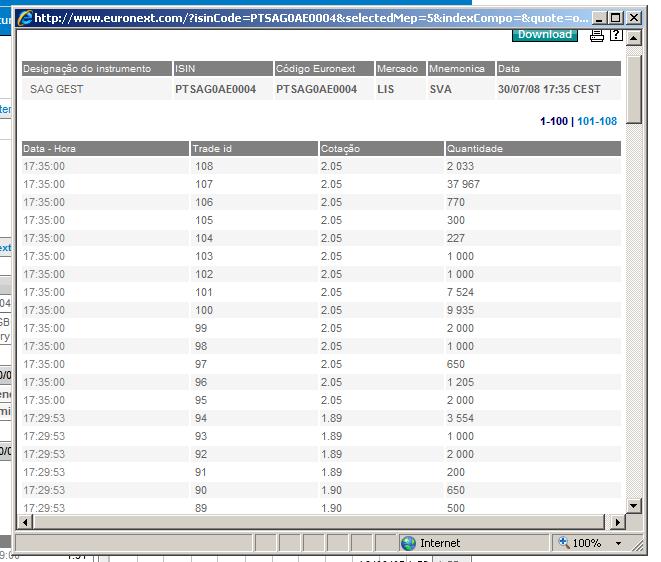Open the zoom level dropdown arrow
Image resolution: width=661 pixels, height=562 pixels.
pos(618,543)
